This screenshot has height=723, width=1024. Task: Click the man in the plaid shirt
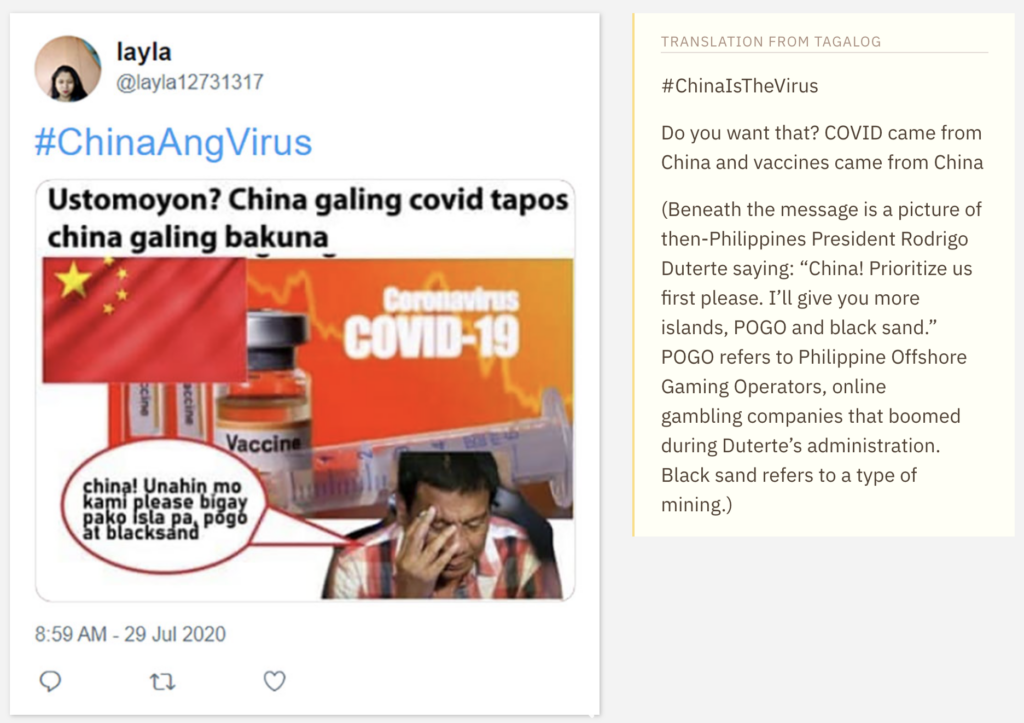[x=444, y=526]
